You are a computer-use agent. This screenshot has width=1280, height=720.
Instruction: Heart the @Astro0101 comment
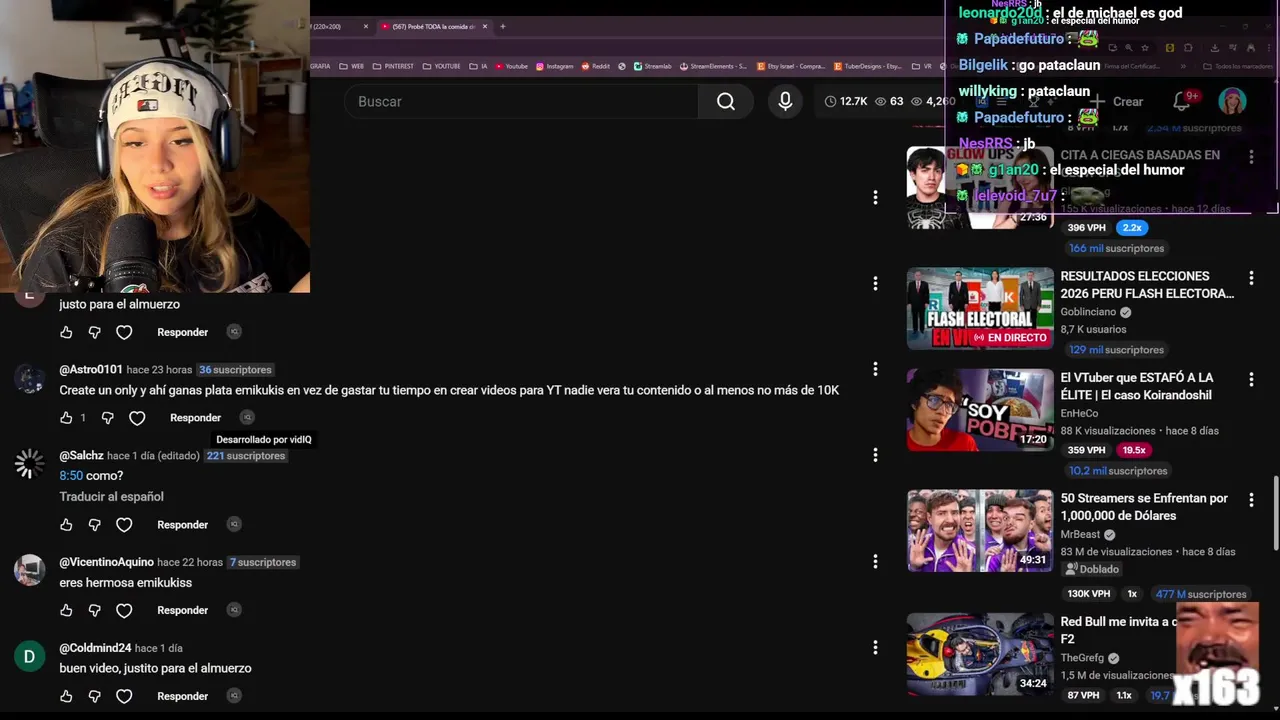137,418
